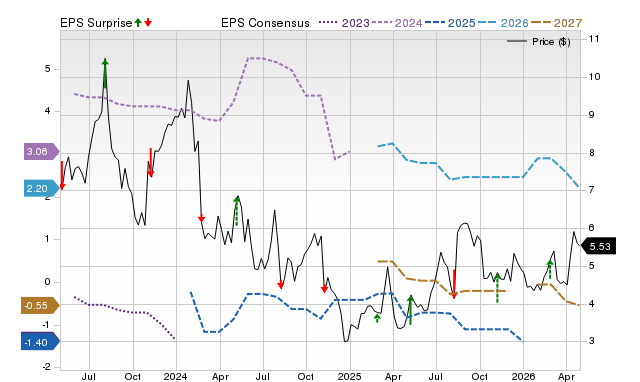640x382 pixels.
Task: Click the red surprise arrow in summer 2025
Action: tap(454, 284)
